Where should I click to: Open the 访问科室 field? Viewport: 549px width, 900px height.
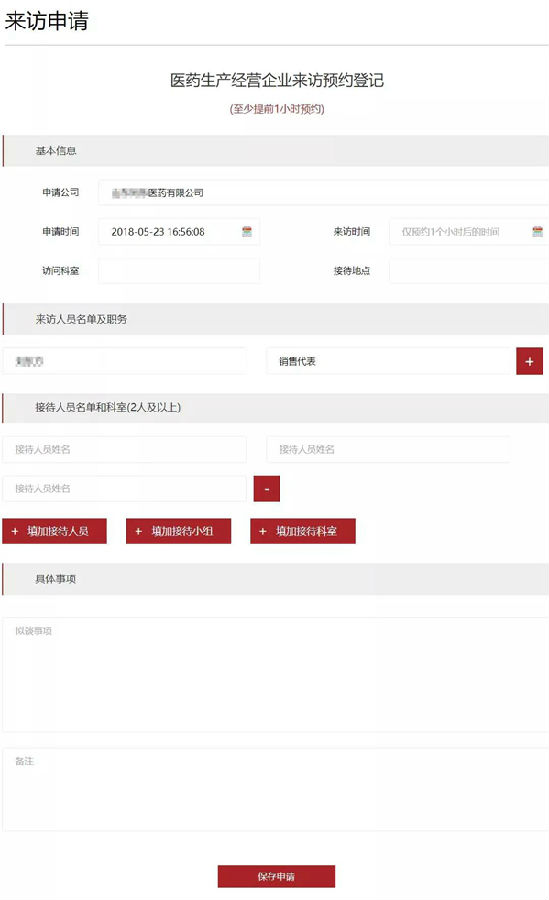click(x=179, y=270)
